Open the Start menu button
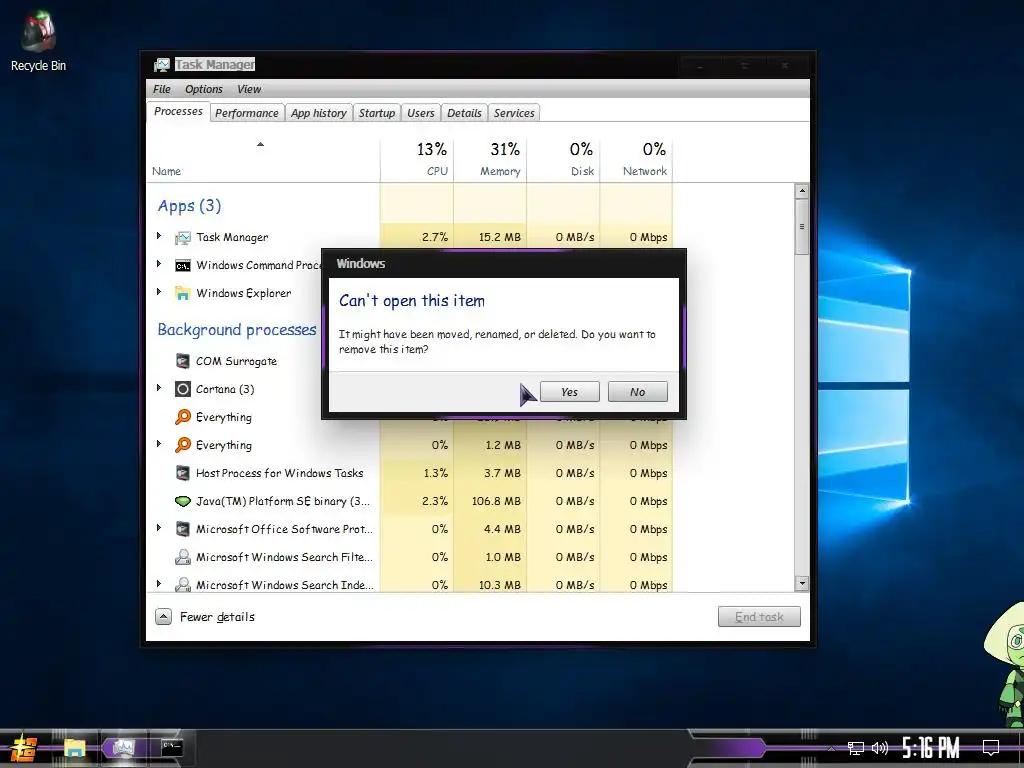The width and height of the screenshot is (1024, 768). pyautogui.click(x=24, y=748)
